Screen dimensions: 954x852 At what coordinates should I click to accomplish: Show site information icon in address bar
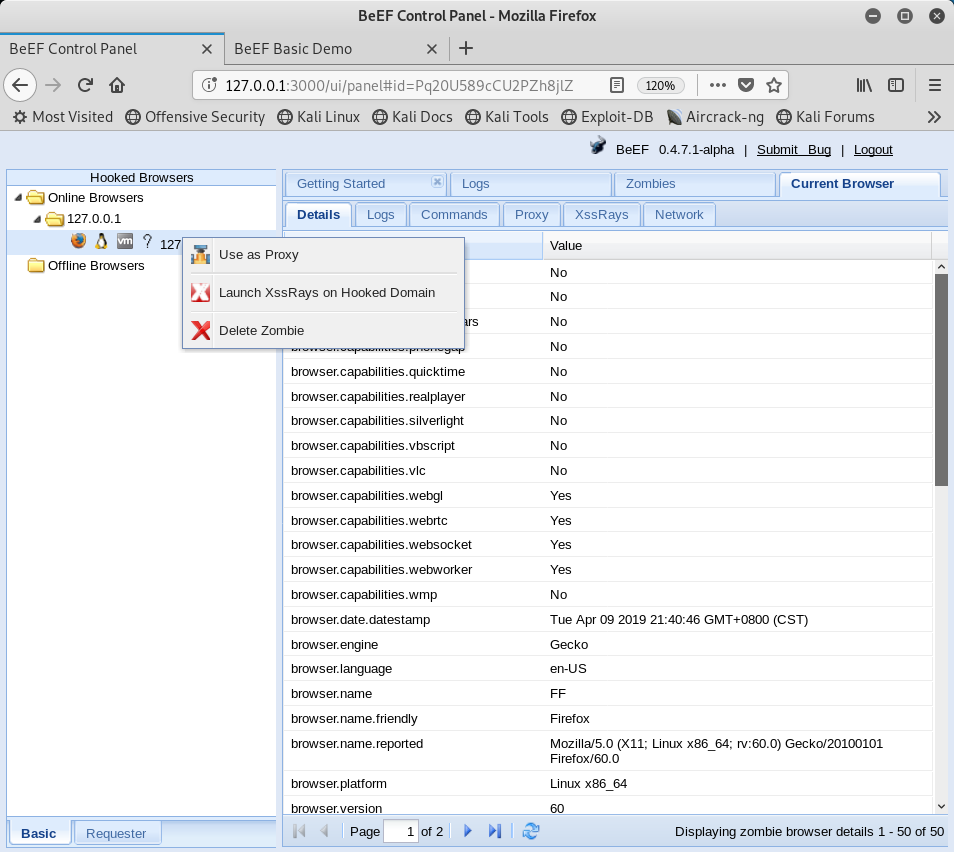click(x=209, y=85)
